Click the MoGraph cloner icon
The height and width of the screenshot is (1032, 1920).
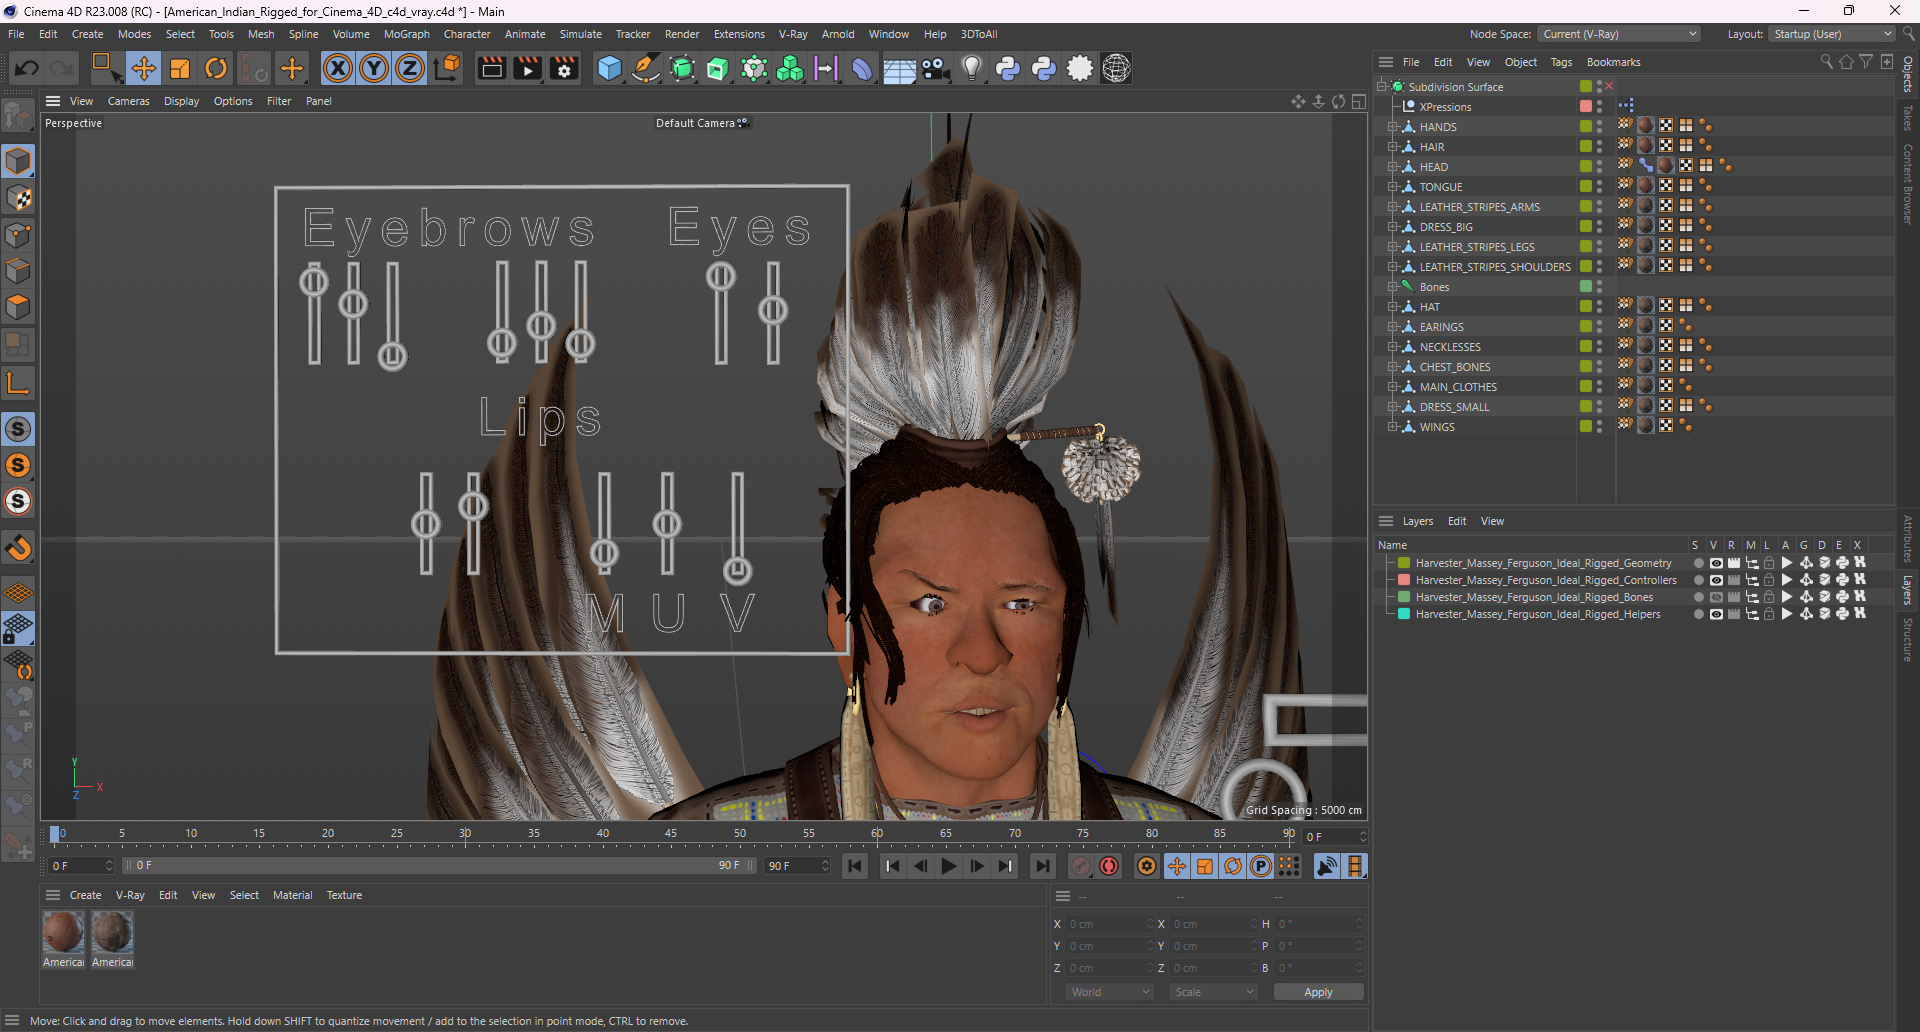(x=790, y=68)
